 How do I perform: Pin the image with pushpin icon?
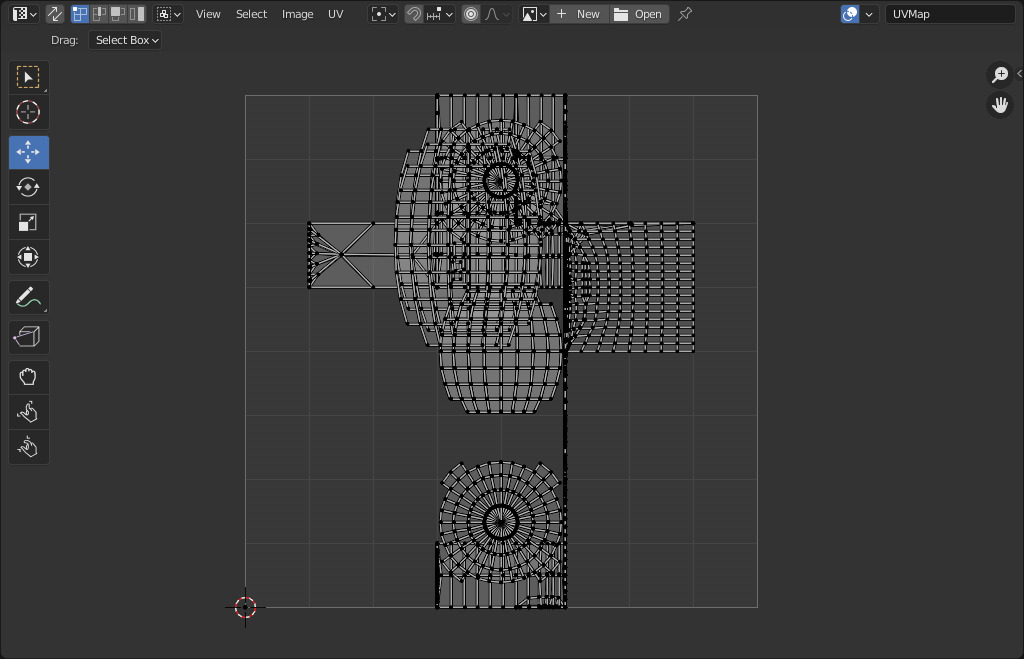(684, 14)
